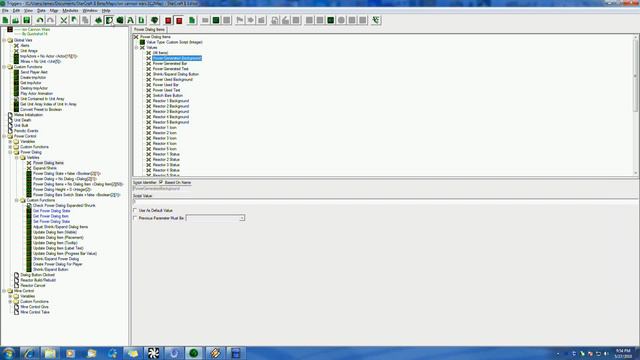This screenshot has height=360, width=640.
Task: Click the taskbar clock
Action: point(623,353)
